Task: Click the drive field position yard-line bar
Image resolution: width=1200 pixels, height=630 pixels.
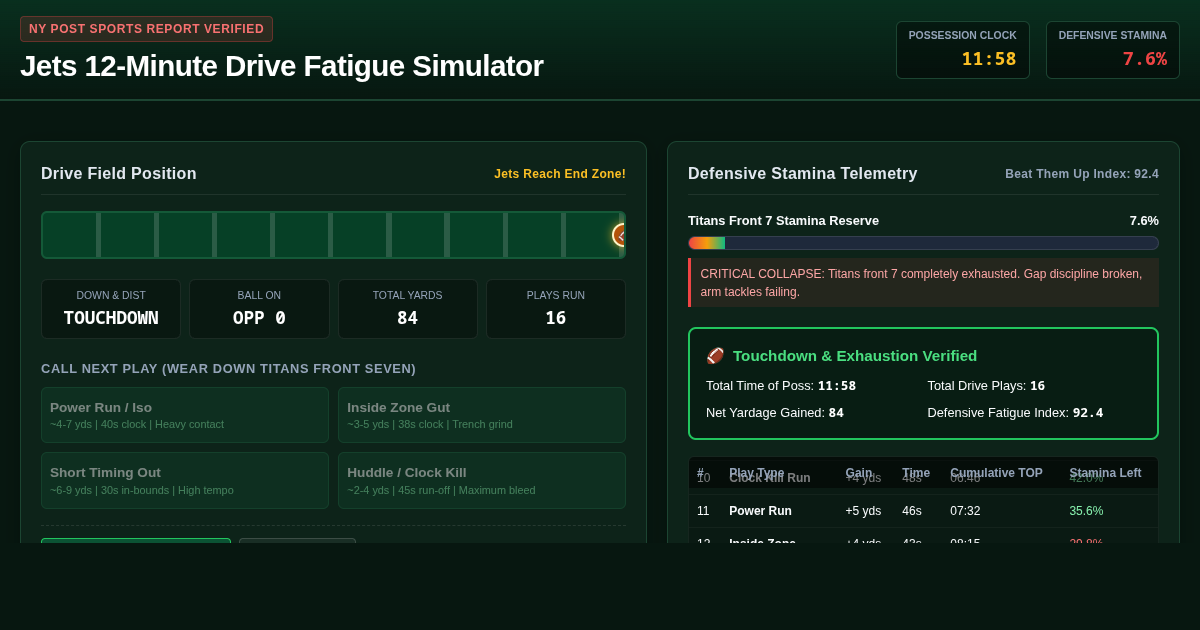Action: tap(333, 235)
